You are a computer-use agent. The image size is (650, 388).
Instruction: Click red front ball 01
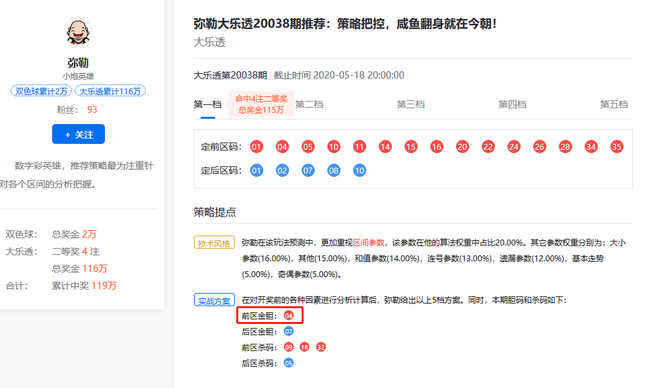tap(257, 146)
